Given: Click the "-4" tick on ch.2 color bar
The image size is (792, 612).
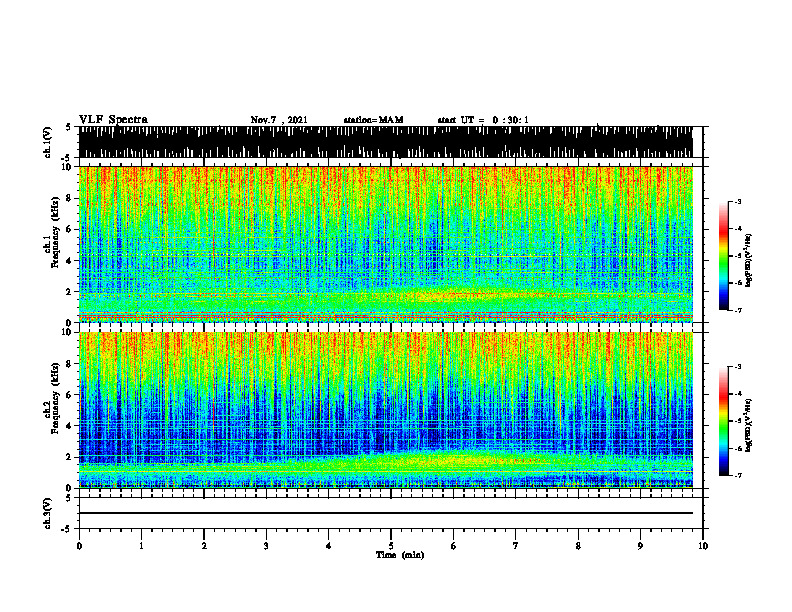Looking at the screenshot, I should point(738,394).
